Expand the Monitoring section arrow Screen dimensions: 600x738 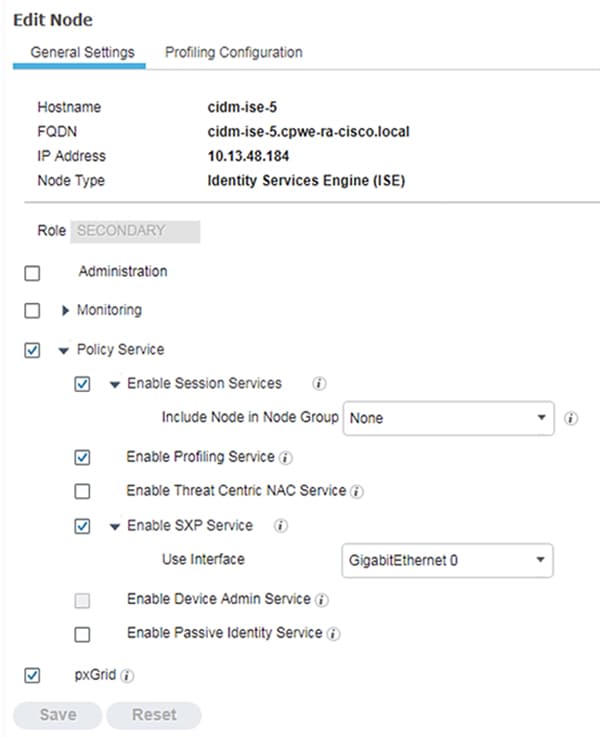pos(65,310)
